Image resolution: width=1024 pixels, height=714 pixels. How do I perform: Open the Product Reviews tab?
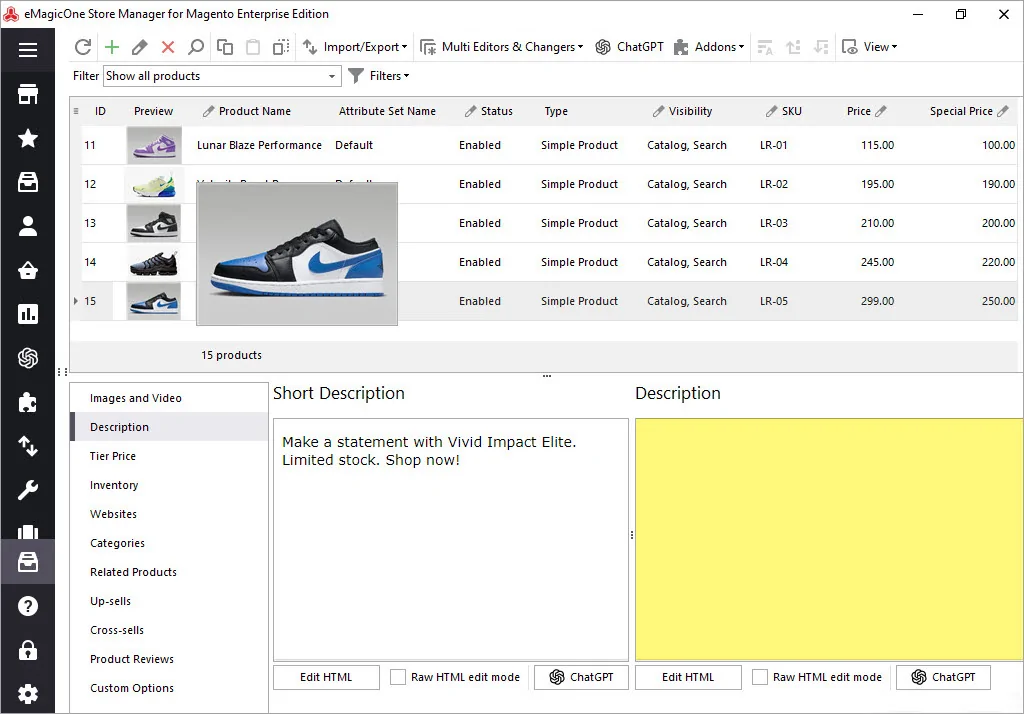(169, 659)
